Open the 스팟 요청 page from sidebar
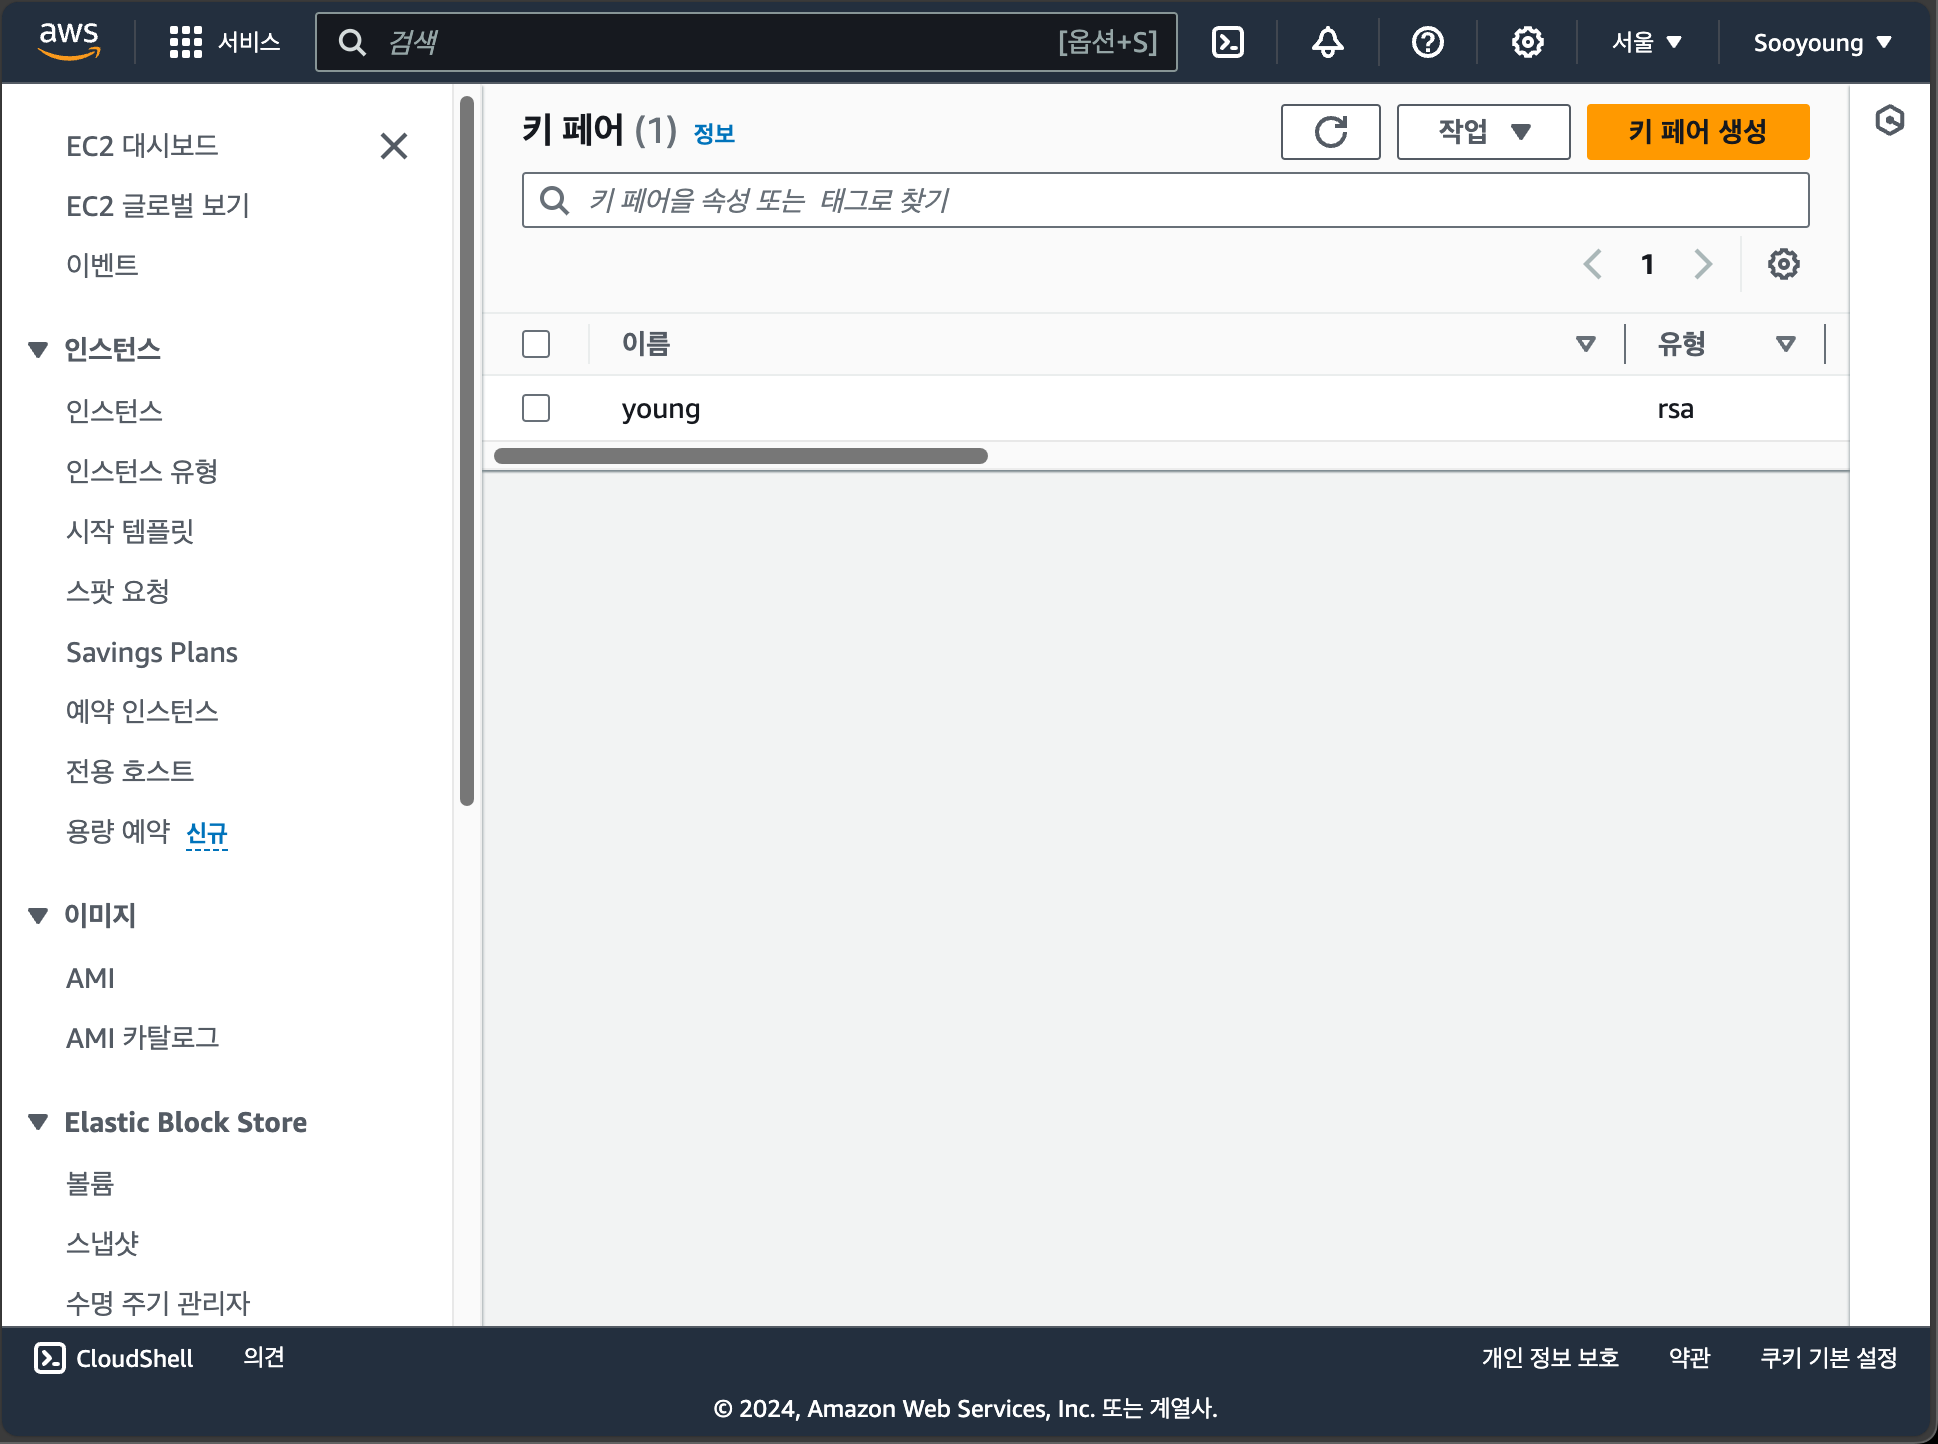The width and height of the screenshot is (1938, 1444). 117,591
